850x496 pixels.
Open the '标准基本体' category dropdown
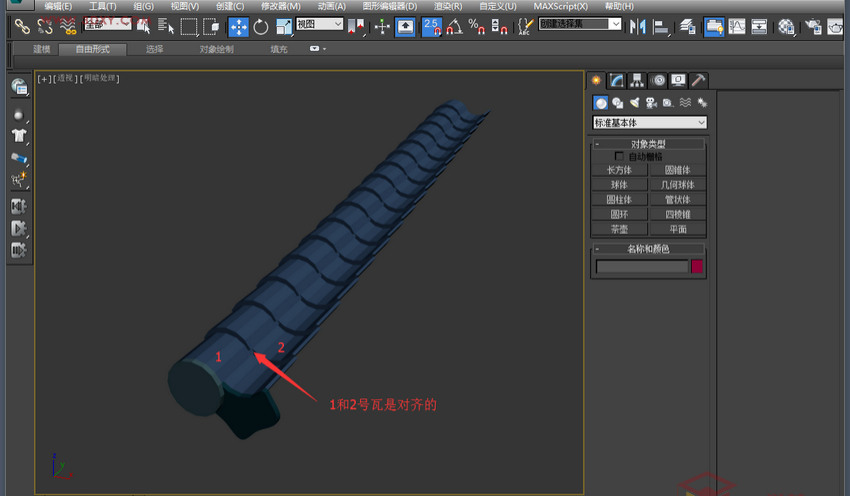[x=649, y=123]
